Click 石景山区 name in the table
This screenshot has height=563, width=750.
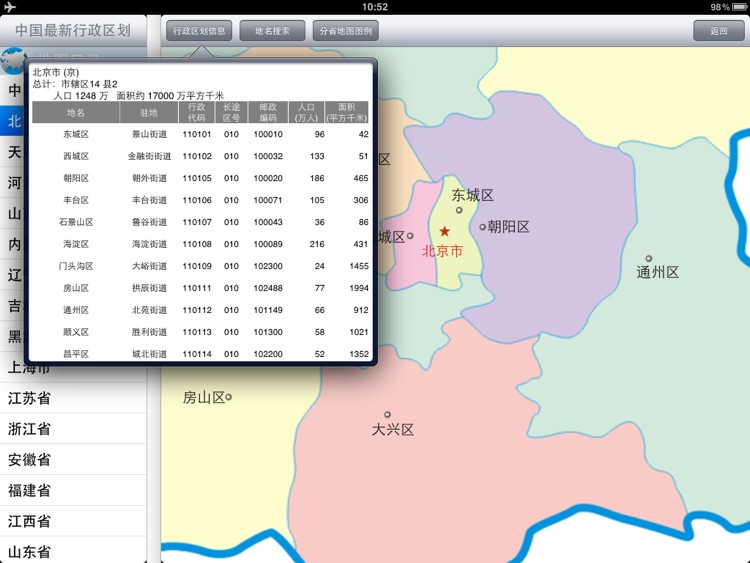coord(76,222)
